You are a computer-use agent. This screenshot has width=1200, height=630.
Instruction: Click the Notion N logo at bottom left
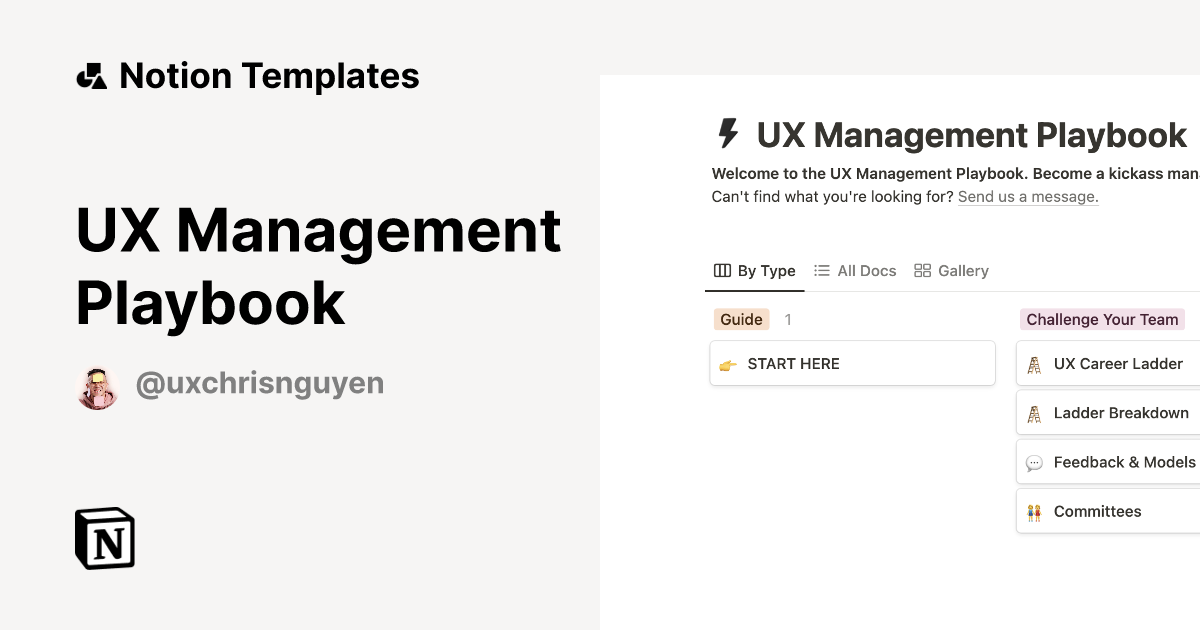pyautogui.click(x=104, y=538)
